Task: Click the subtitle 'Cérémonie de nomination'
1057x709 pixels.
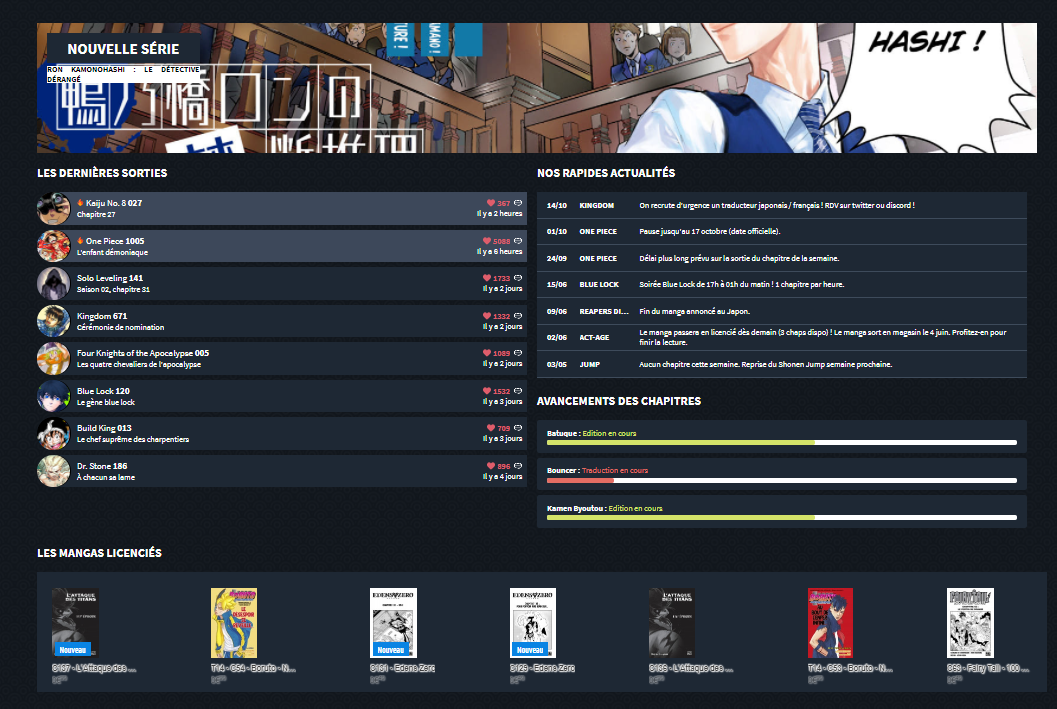Action: click(x=121, y=328)
